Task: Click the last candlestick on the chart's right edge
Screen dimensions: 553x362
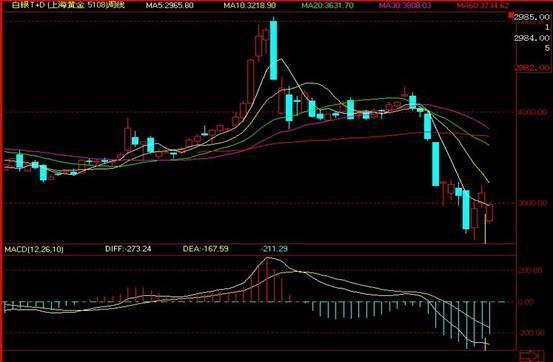Action: [490, 212]
